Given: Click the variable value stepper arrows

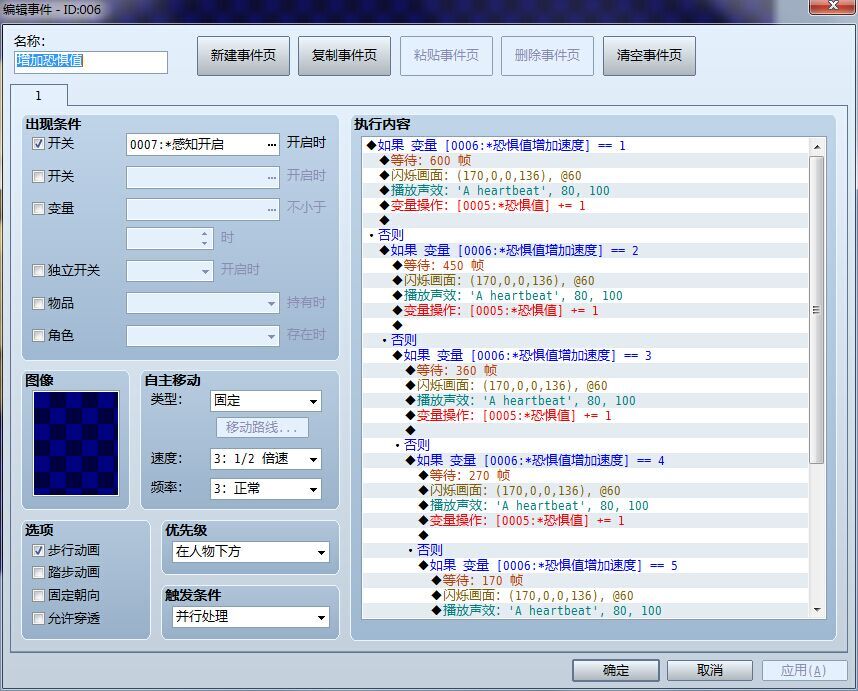Looking at the screenshot, I should [205, 238].
